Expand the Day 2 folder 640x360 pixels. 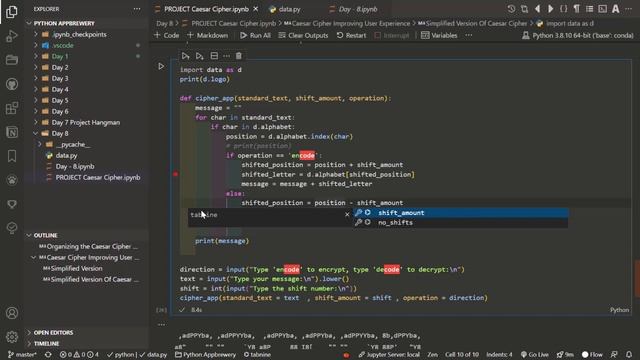(60, 67)
